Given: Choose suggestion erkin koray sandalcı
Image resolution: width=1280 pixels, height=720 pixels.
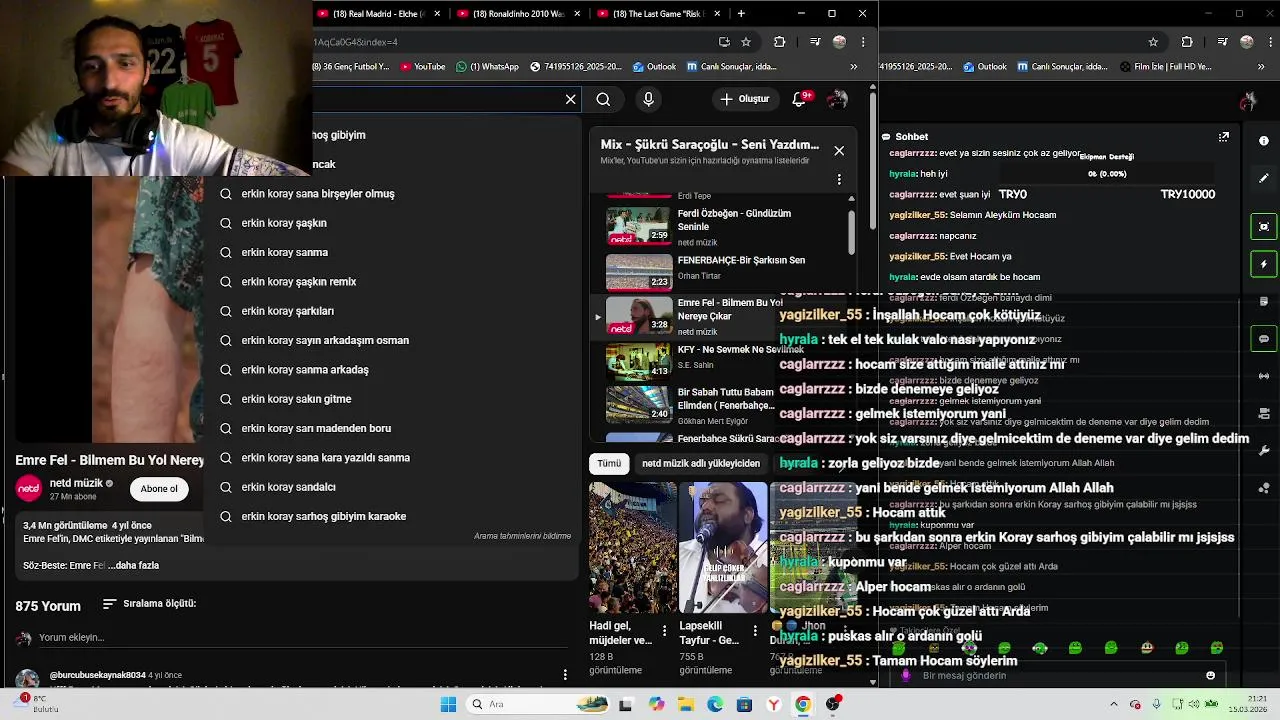Looking at the screenshot, I should pos(390,487).
